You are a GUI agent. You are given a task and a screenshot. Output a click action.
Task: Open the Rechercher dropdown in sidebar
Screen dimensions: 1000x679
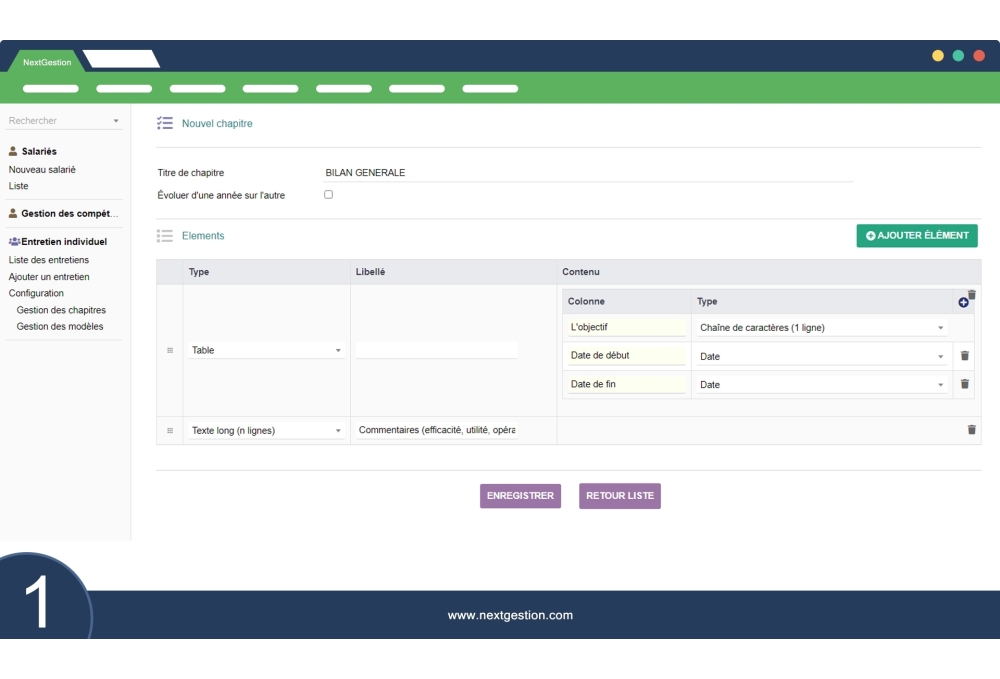point(64,121)
